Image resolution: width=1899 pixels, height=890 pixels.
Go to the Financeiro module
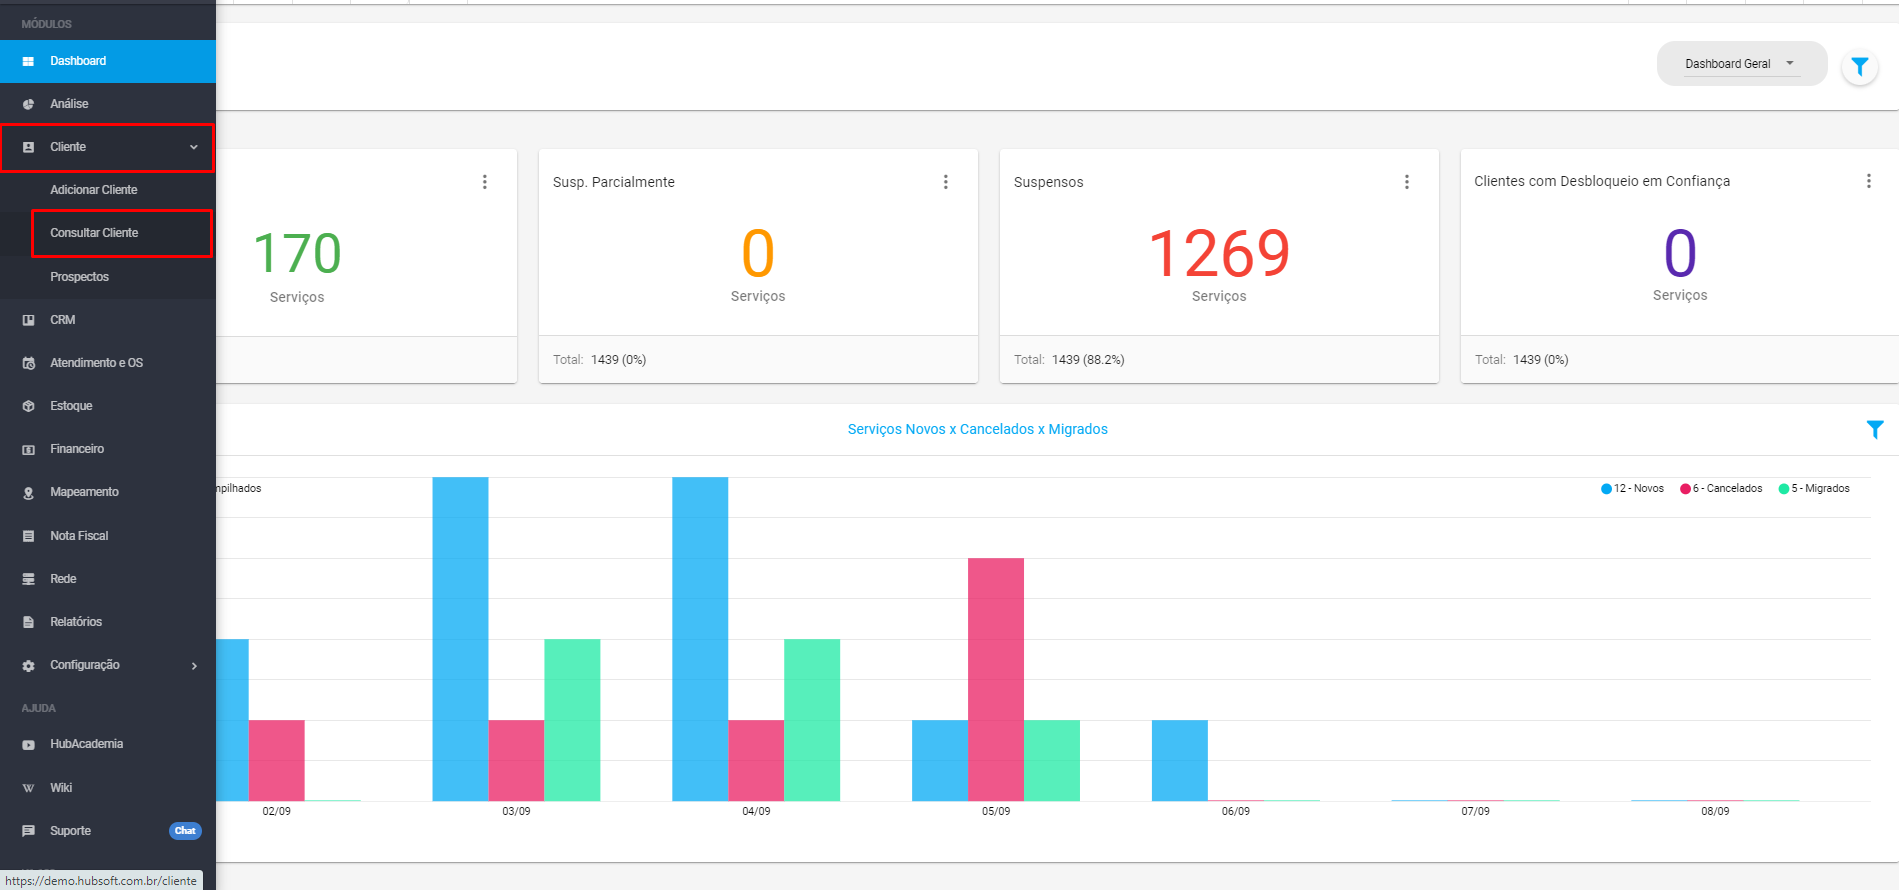pos(77,449)
